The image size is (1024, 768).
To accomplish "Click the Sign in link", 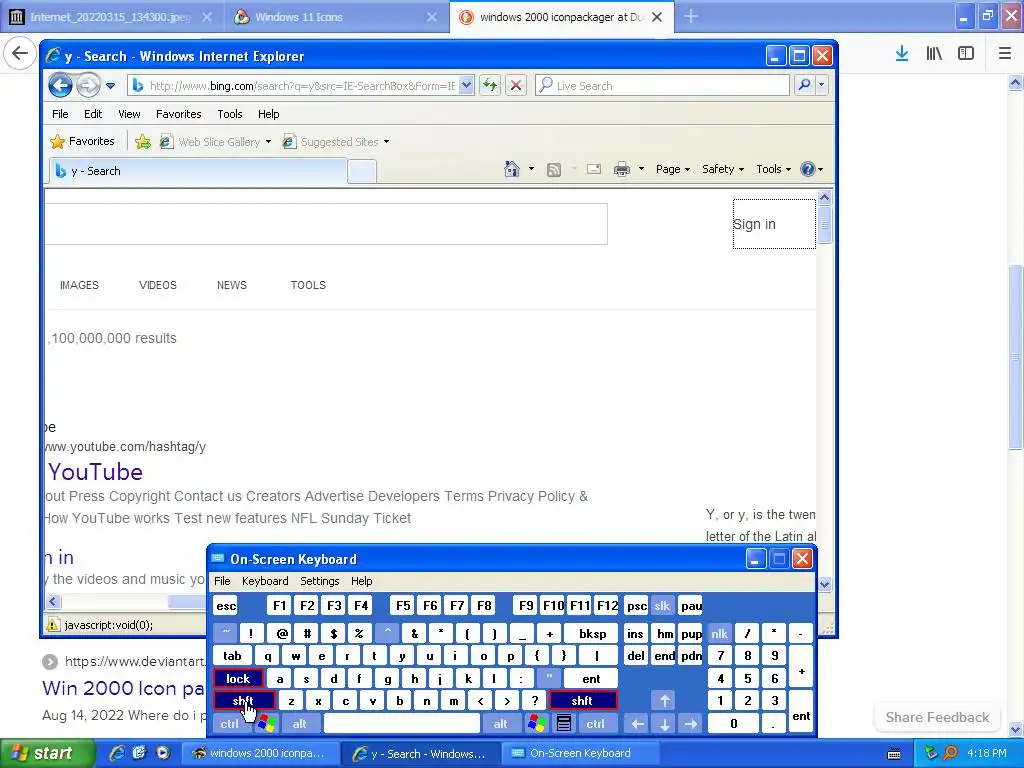I will click(754, 224).
